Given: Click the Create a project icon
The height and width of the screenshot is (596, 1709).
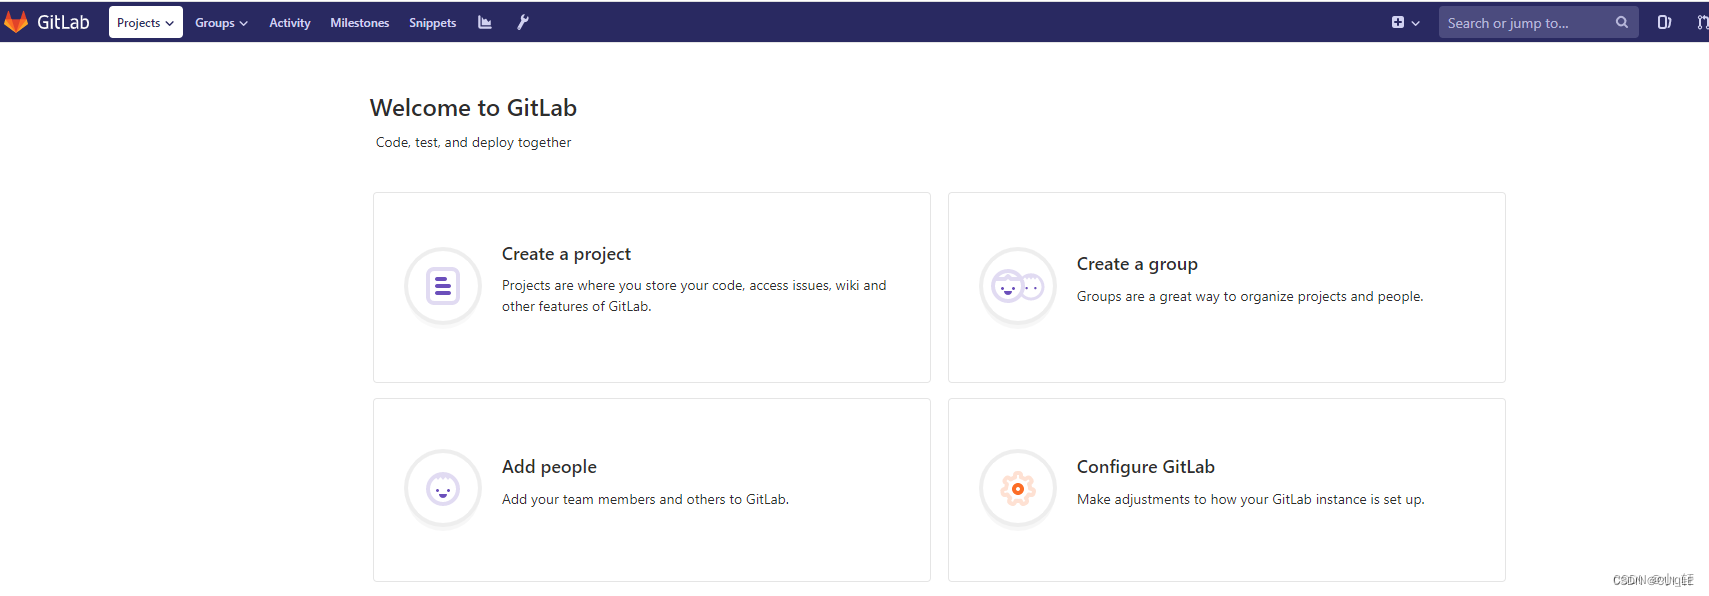Looking at the screenshot, I should coord(443,286).
